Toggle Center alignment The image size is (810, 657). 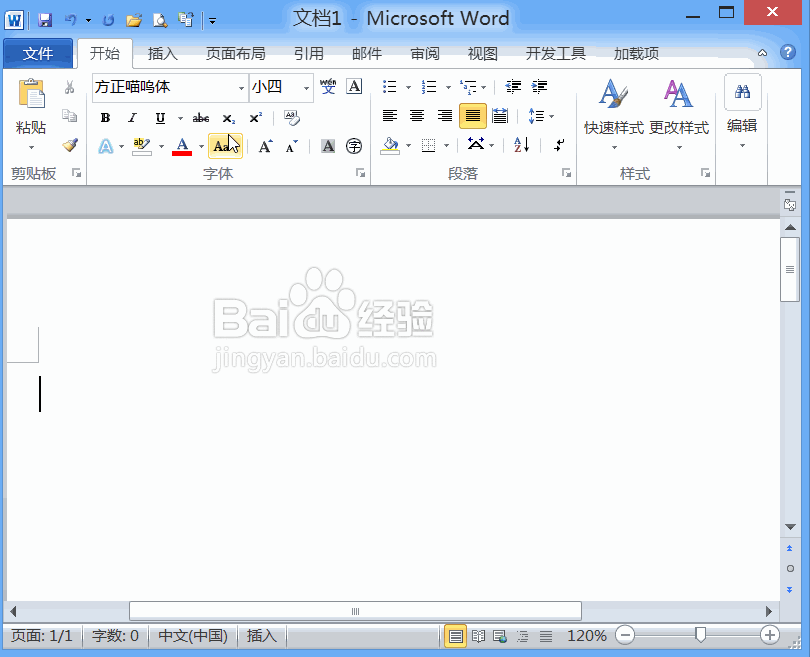pos(417,116)
